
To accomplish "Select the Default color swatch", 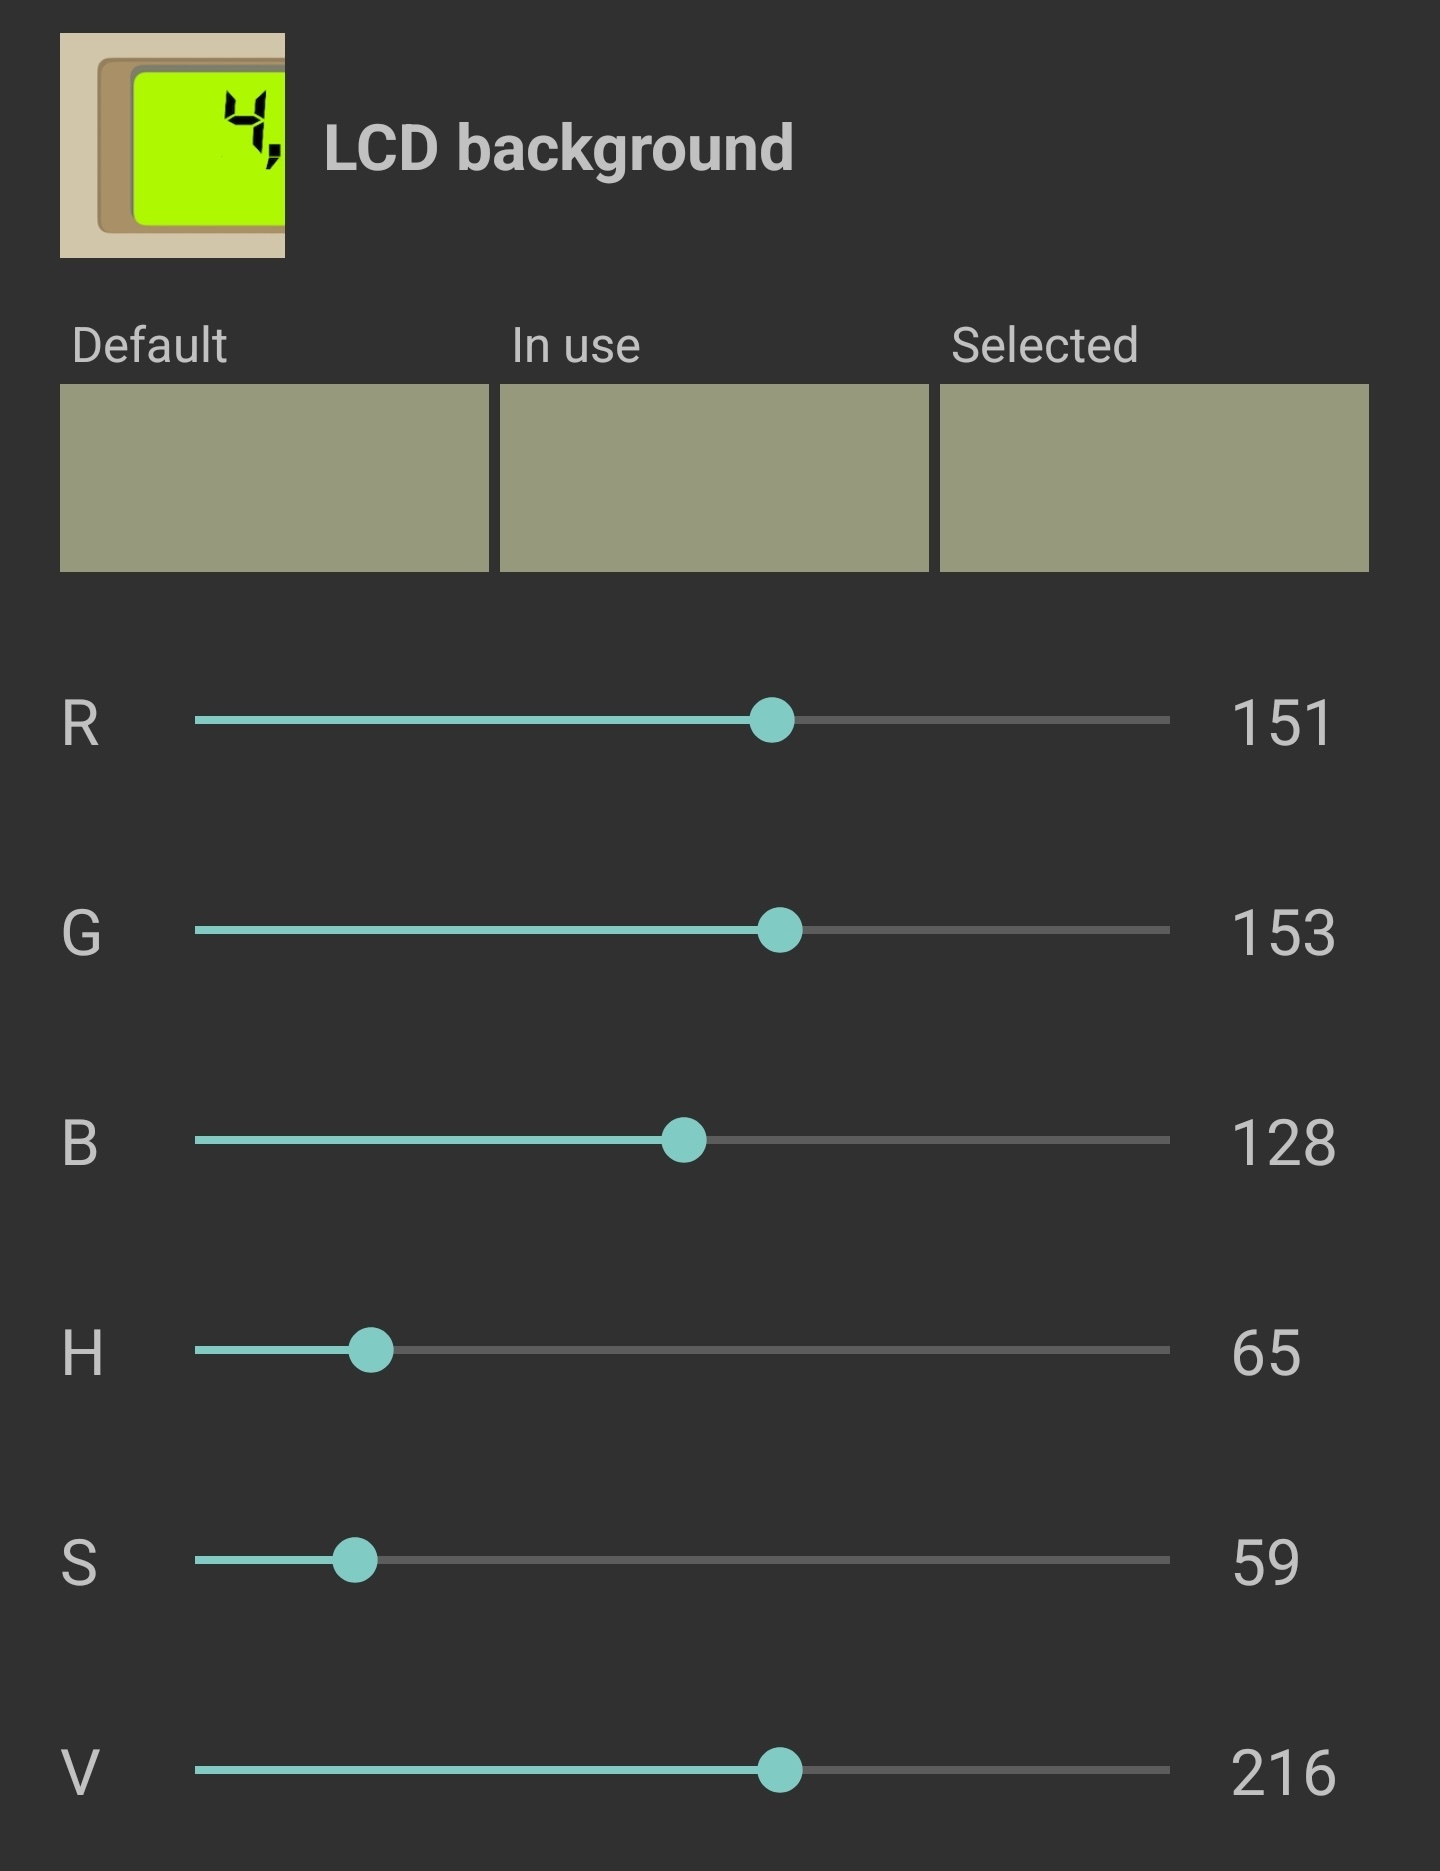I will point(274,478).
